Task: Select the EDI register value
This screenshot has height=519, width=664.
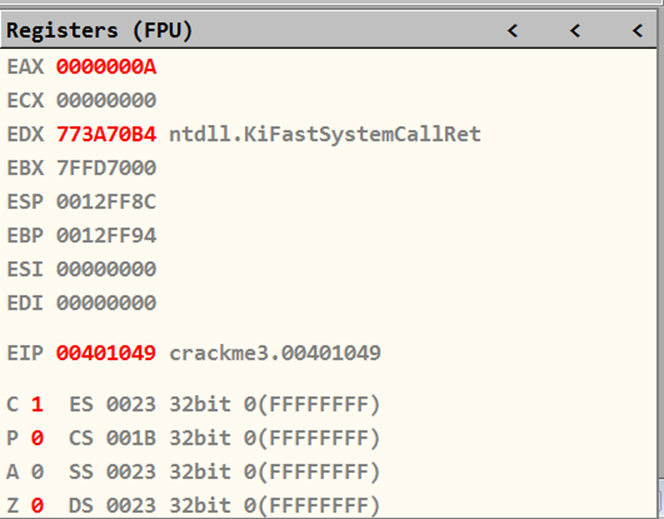Action: click(106, 303)
